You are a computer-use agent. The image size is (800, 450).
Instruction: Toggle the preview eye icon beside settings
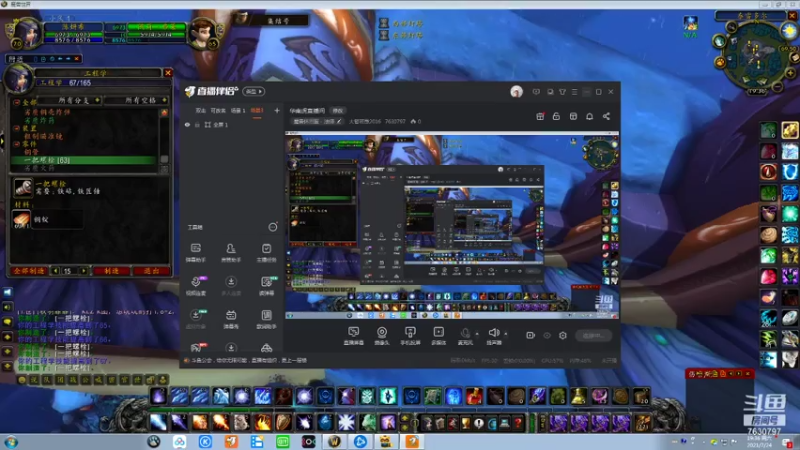tap(547, 335)
